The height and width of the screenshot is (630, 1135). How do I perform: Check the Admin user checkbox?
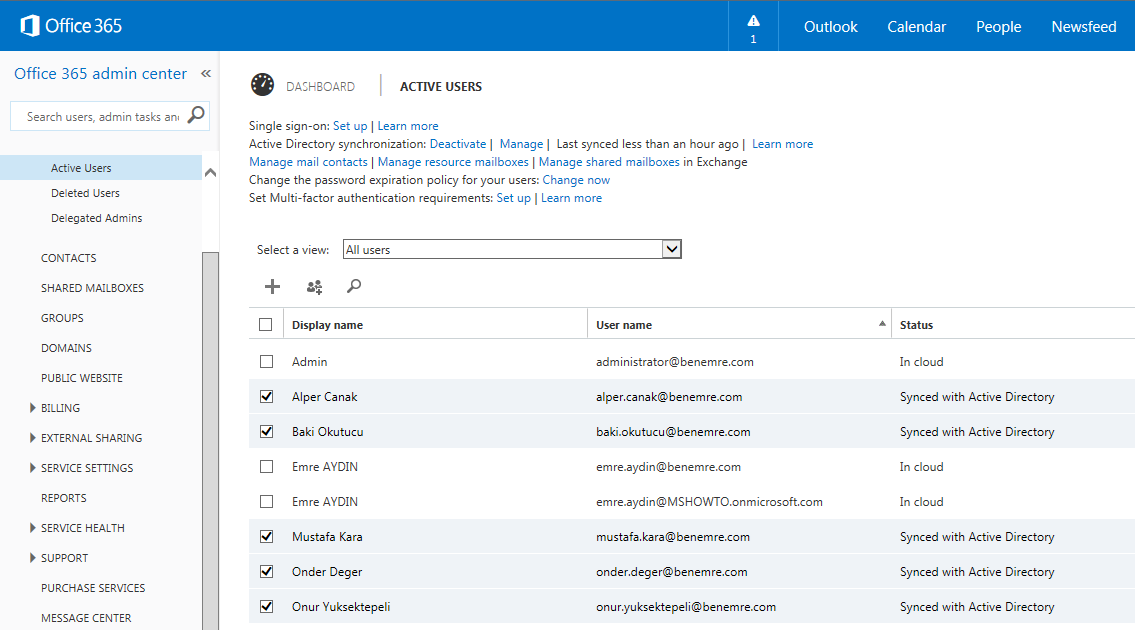point(266,361)
